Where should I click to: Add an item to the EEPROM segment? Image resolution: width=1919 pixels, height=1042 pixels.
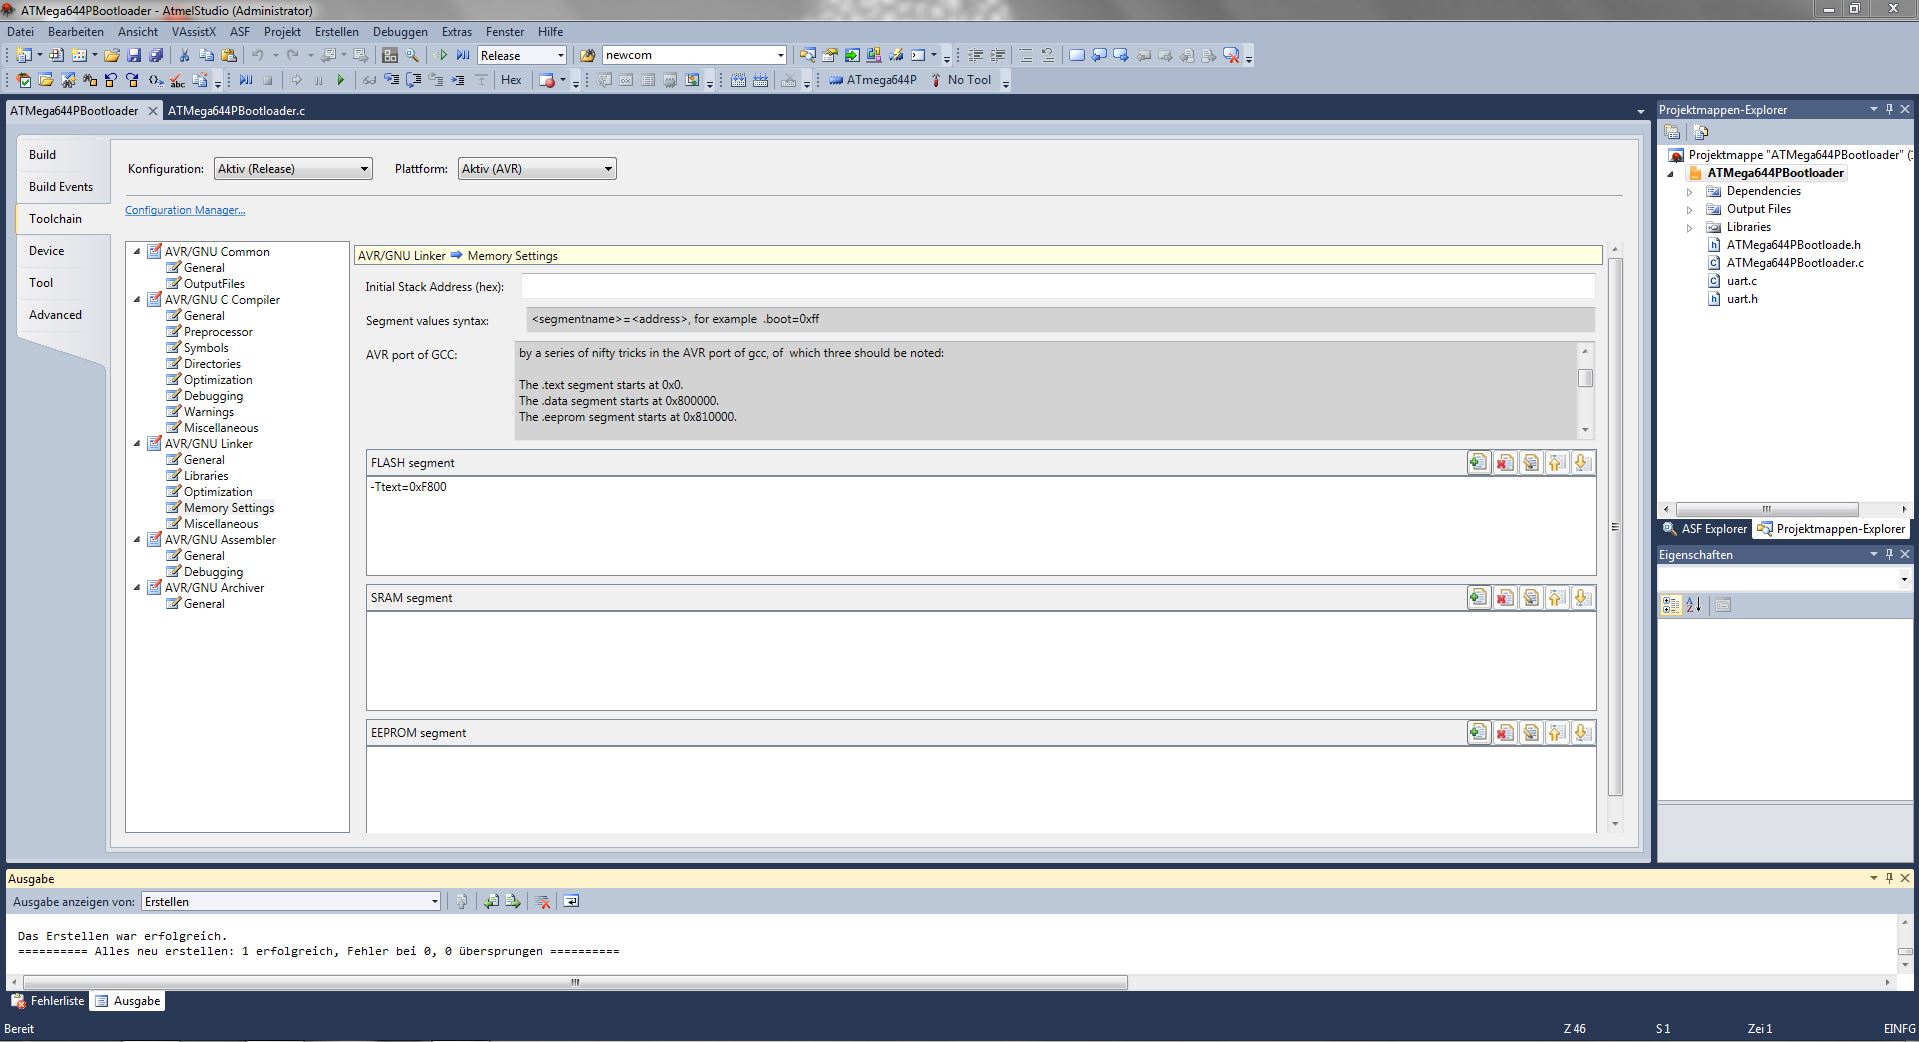[1478, 732]
